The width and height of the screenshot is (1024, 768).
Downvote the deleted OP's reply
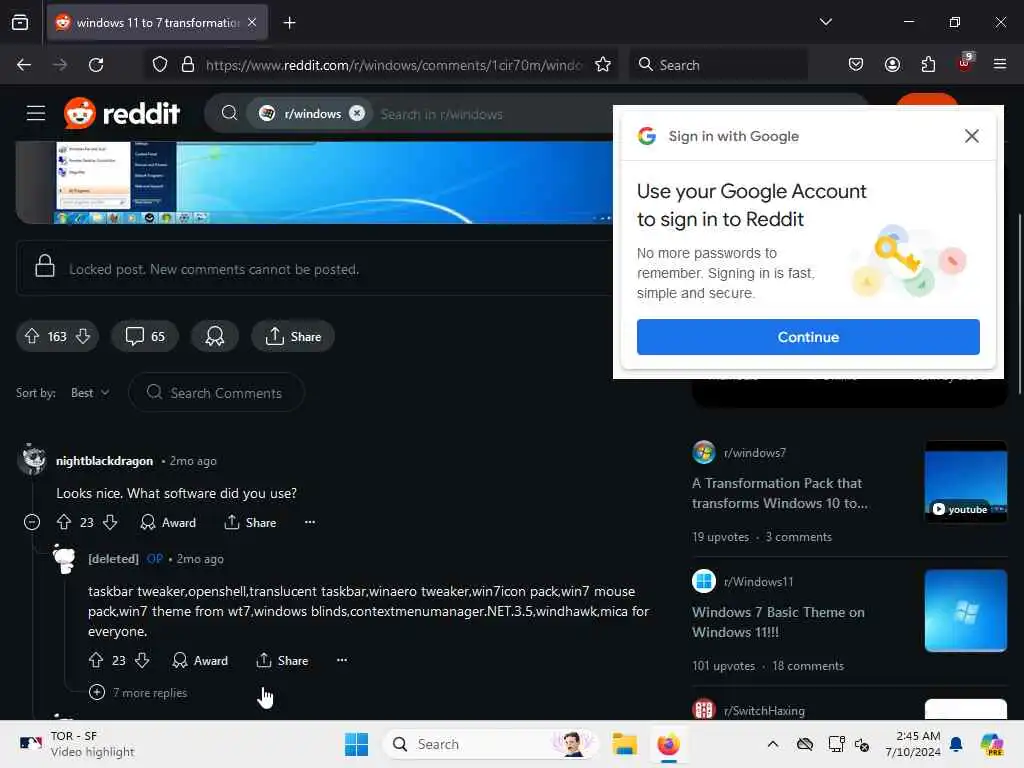[x=142, y=660]
